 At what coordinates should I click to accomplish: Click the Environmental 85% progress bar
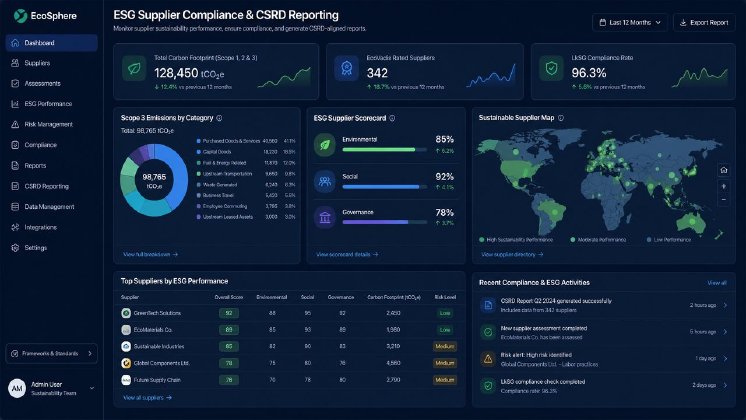click(384, 150)
